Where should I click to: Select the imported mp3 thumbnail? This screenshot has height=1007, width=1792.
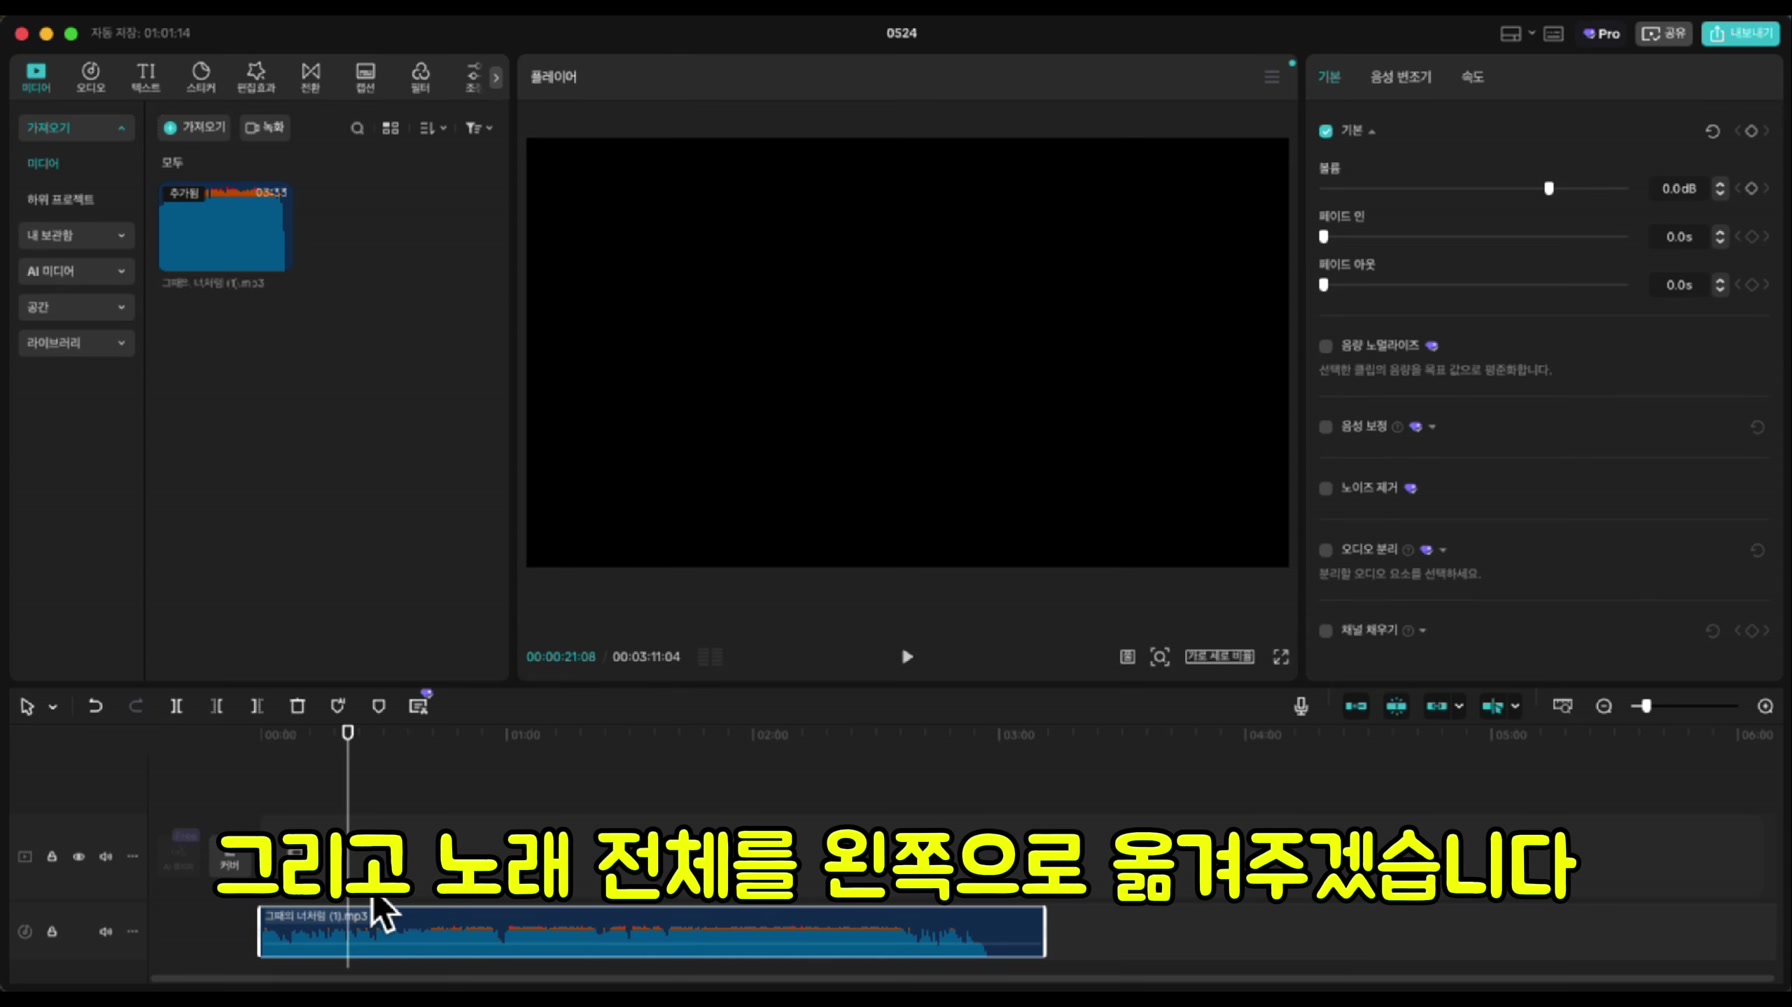(x=223, y=227)
